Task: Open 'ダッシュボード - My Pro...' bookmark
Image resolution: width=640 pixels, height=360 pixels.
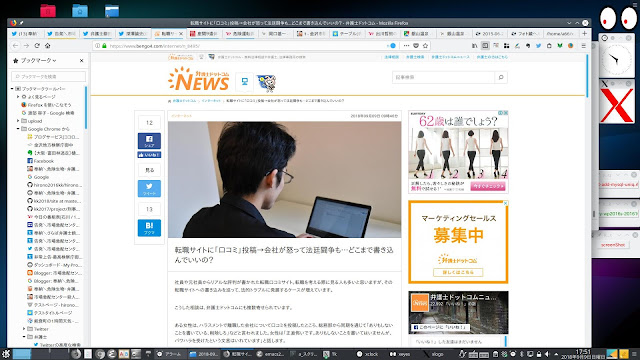Action: click(x=55, y=265)
